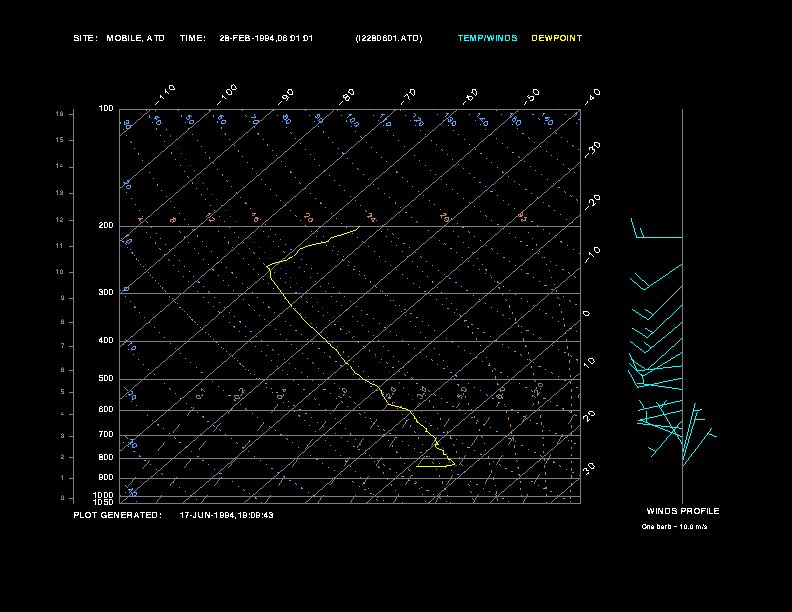Image resolution: width=792 pixels, height=612 pixels.
Task: Click the 900 pressure level label
Action: (106, 477)
